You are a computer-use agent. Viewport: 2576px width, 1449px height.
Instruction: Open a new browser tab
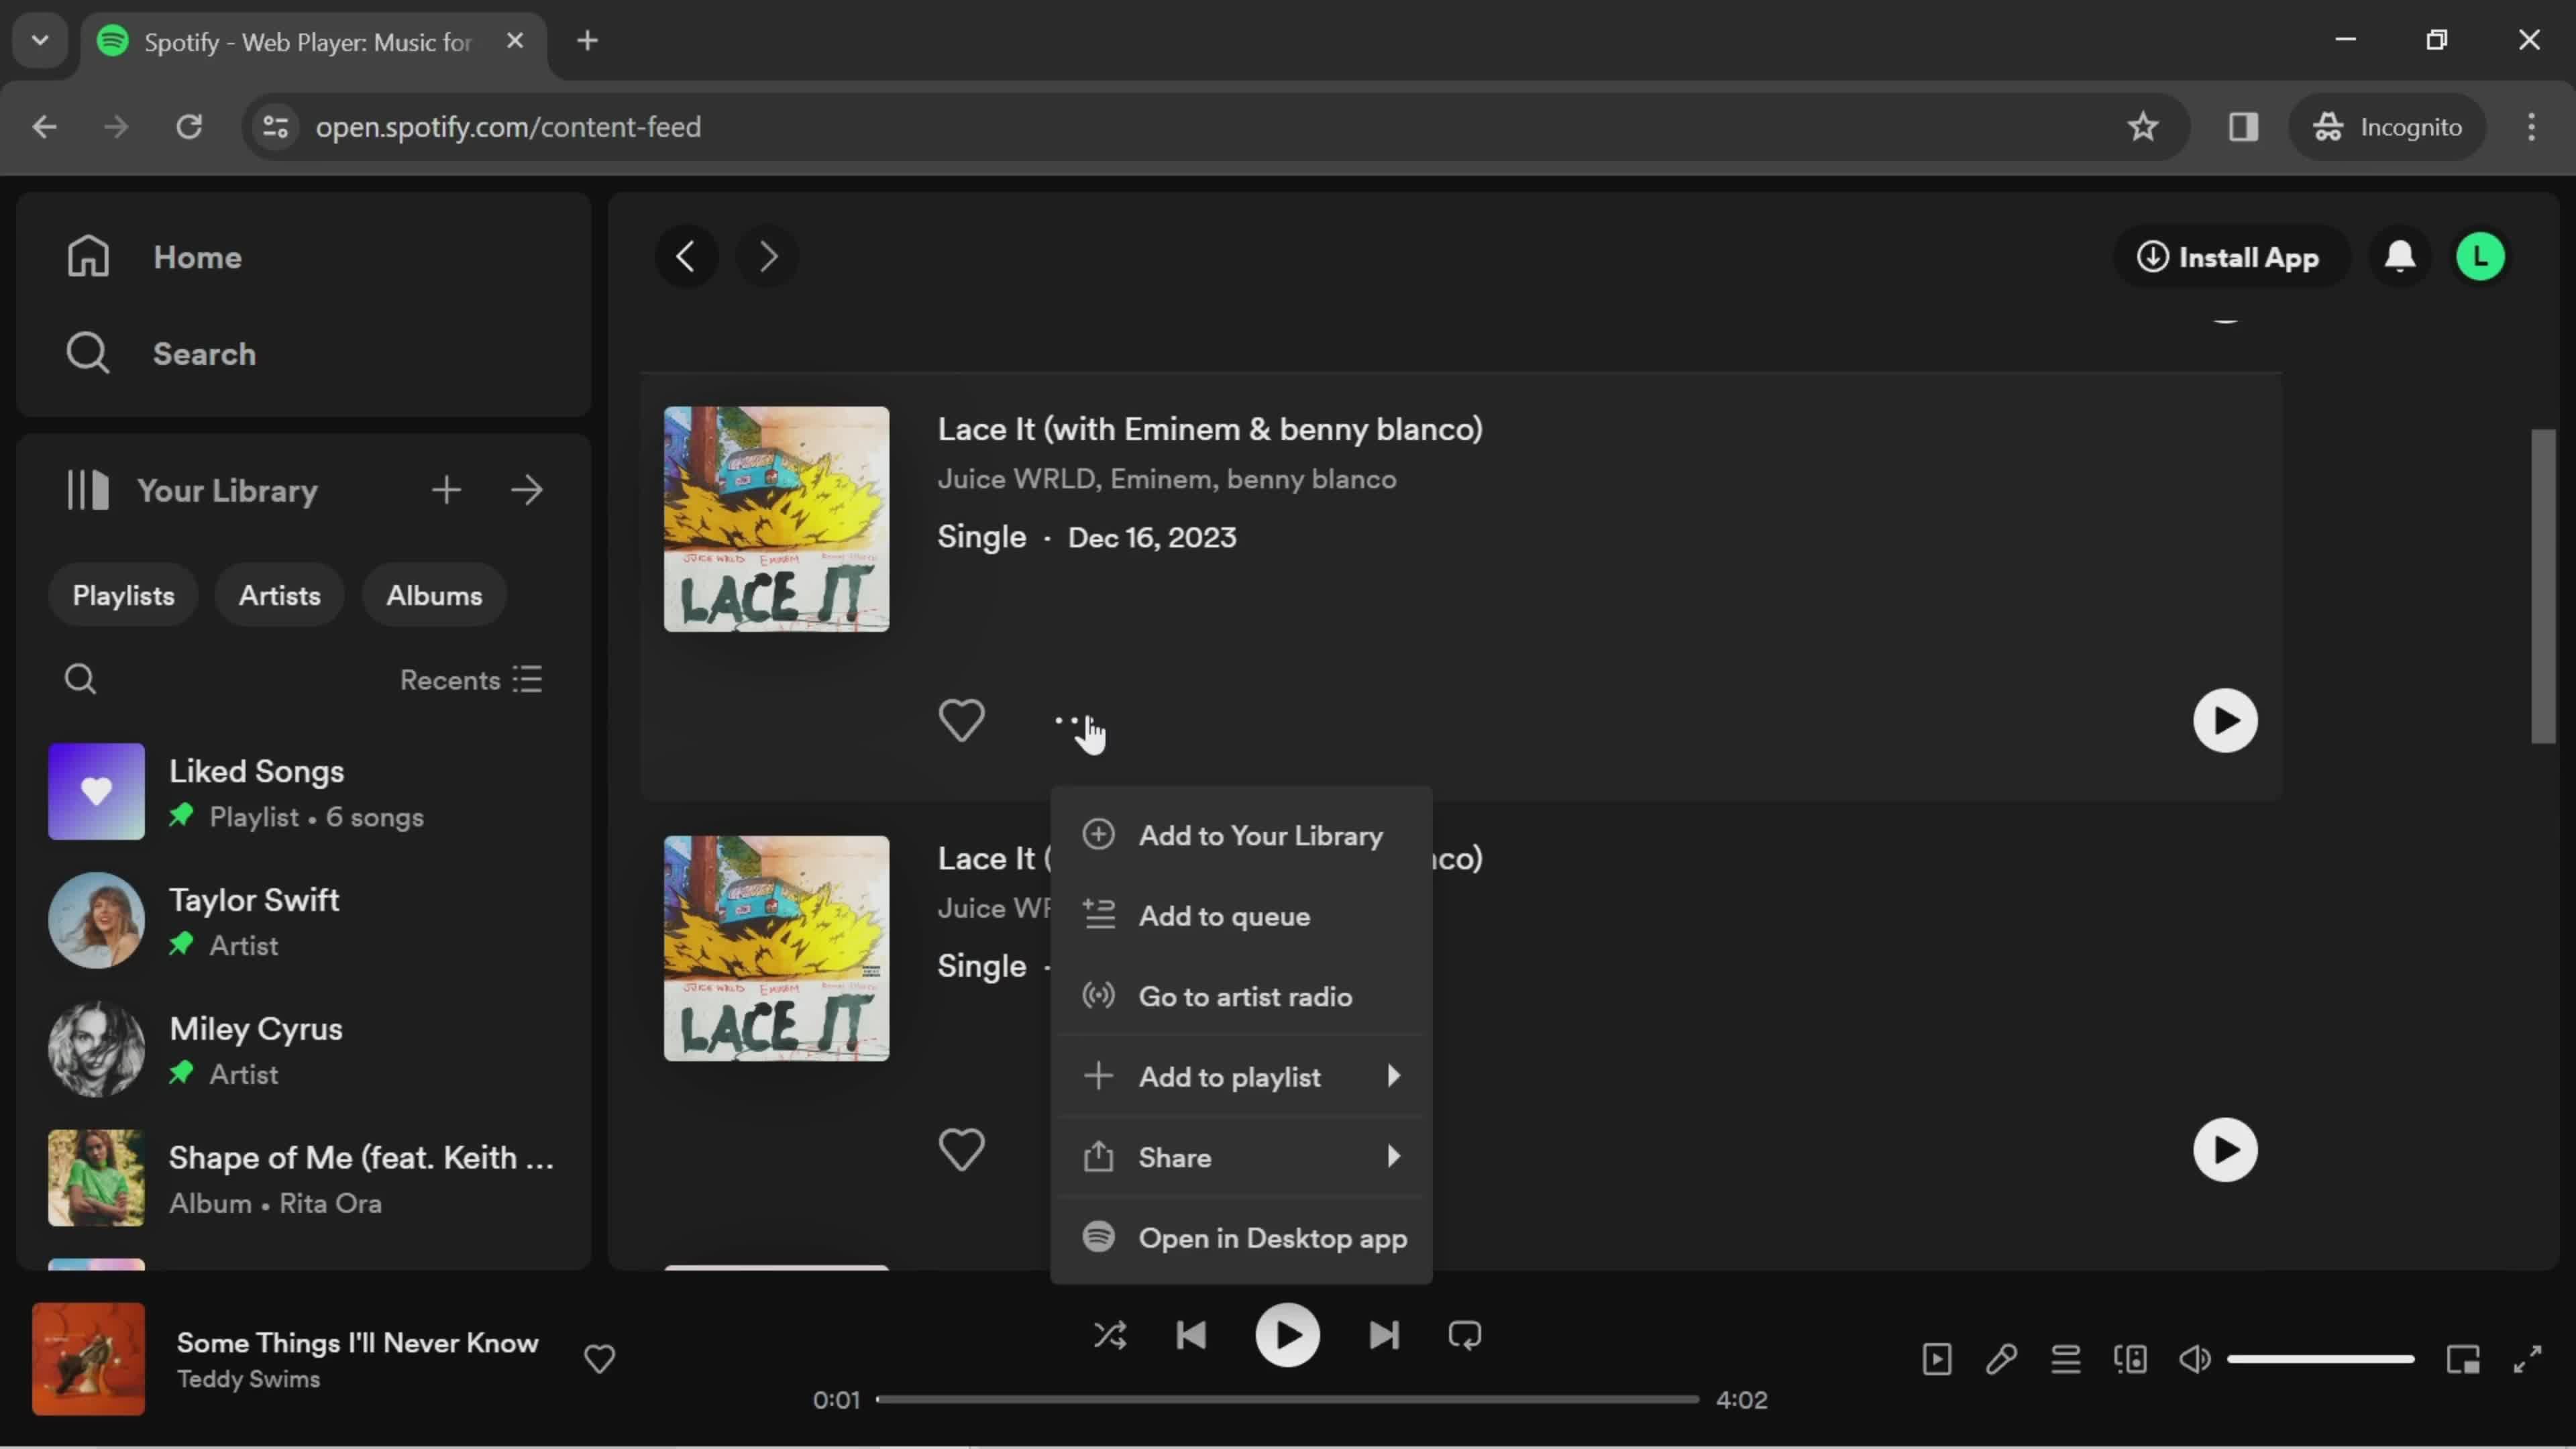[x=588, y=41]
